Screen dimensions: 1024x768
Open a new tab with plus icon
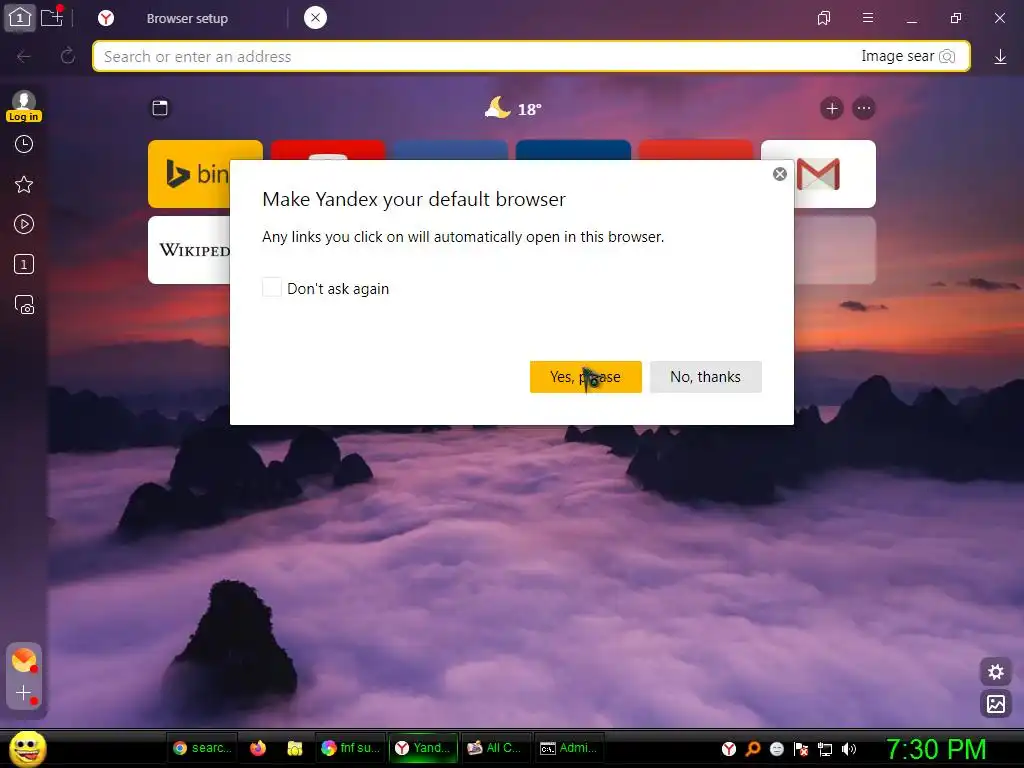point(52,18)
